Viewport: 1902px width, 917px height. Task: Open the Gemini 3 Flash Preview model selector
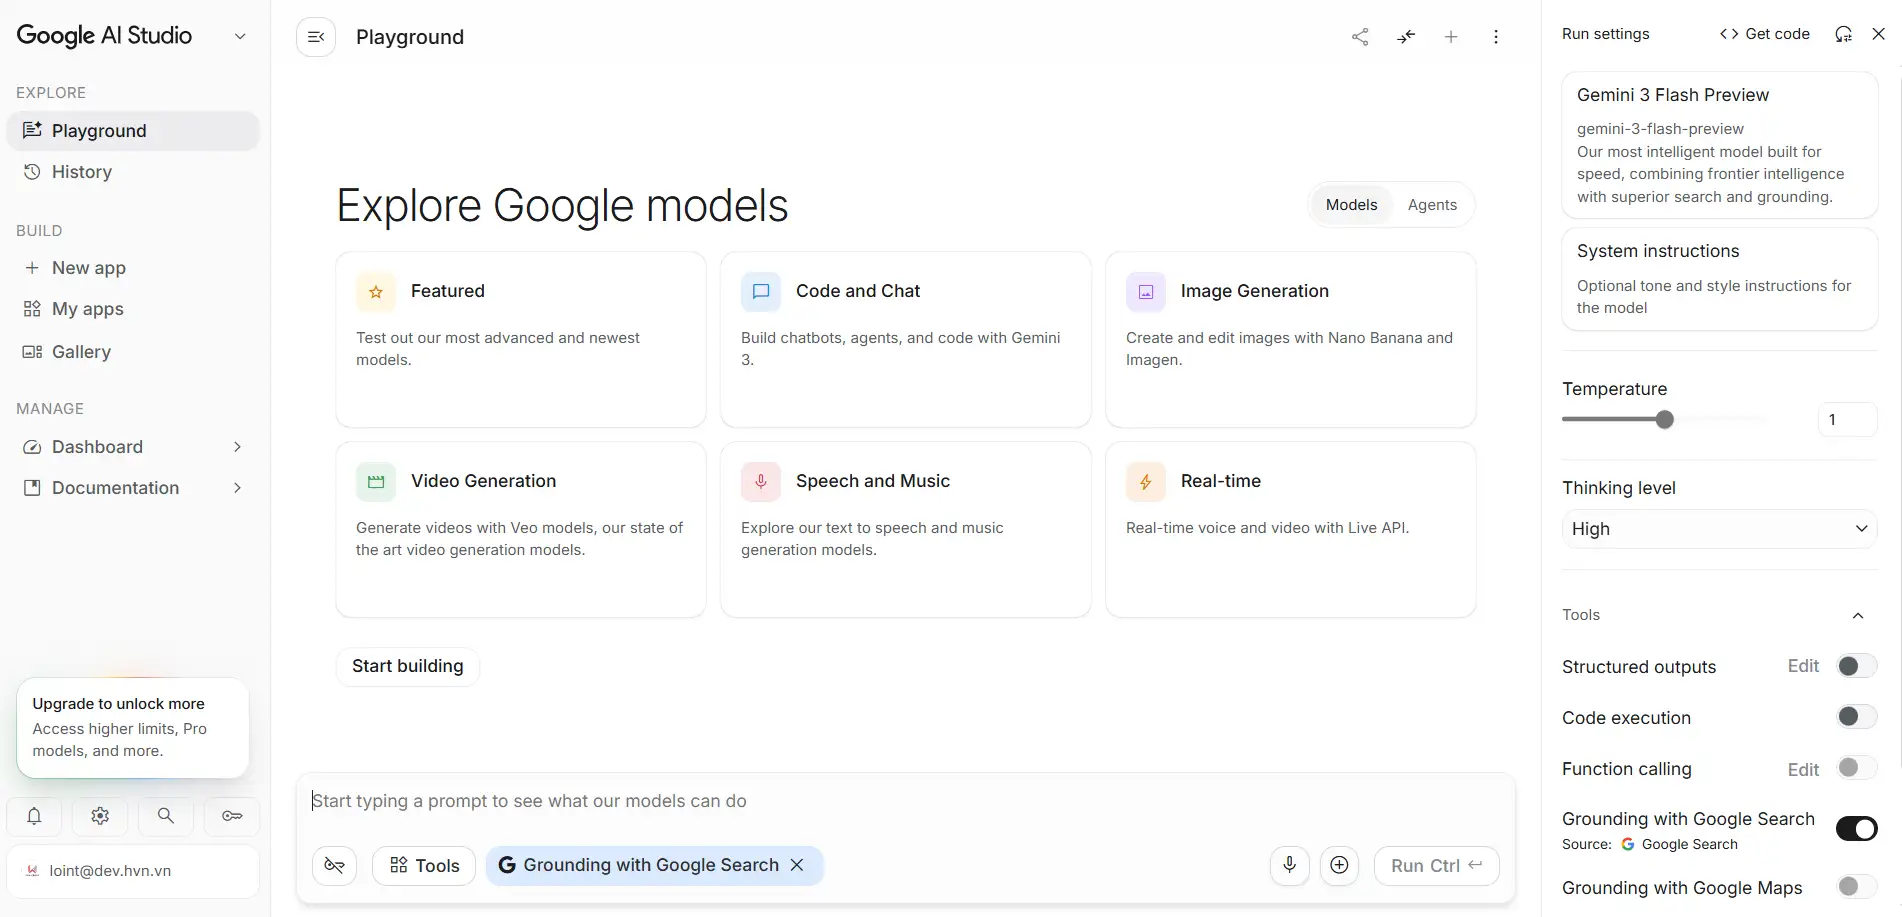(1719, 145)
